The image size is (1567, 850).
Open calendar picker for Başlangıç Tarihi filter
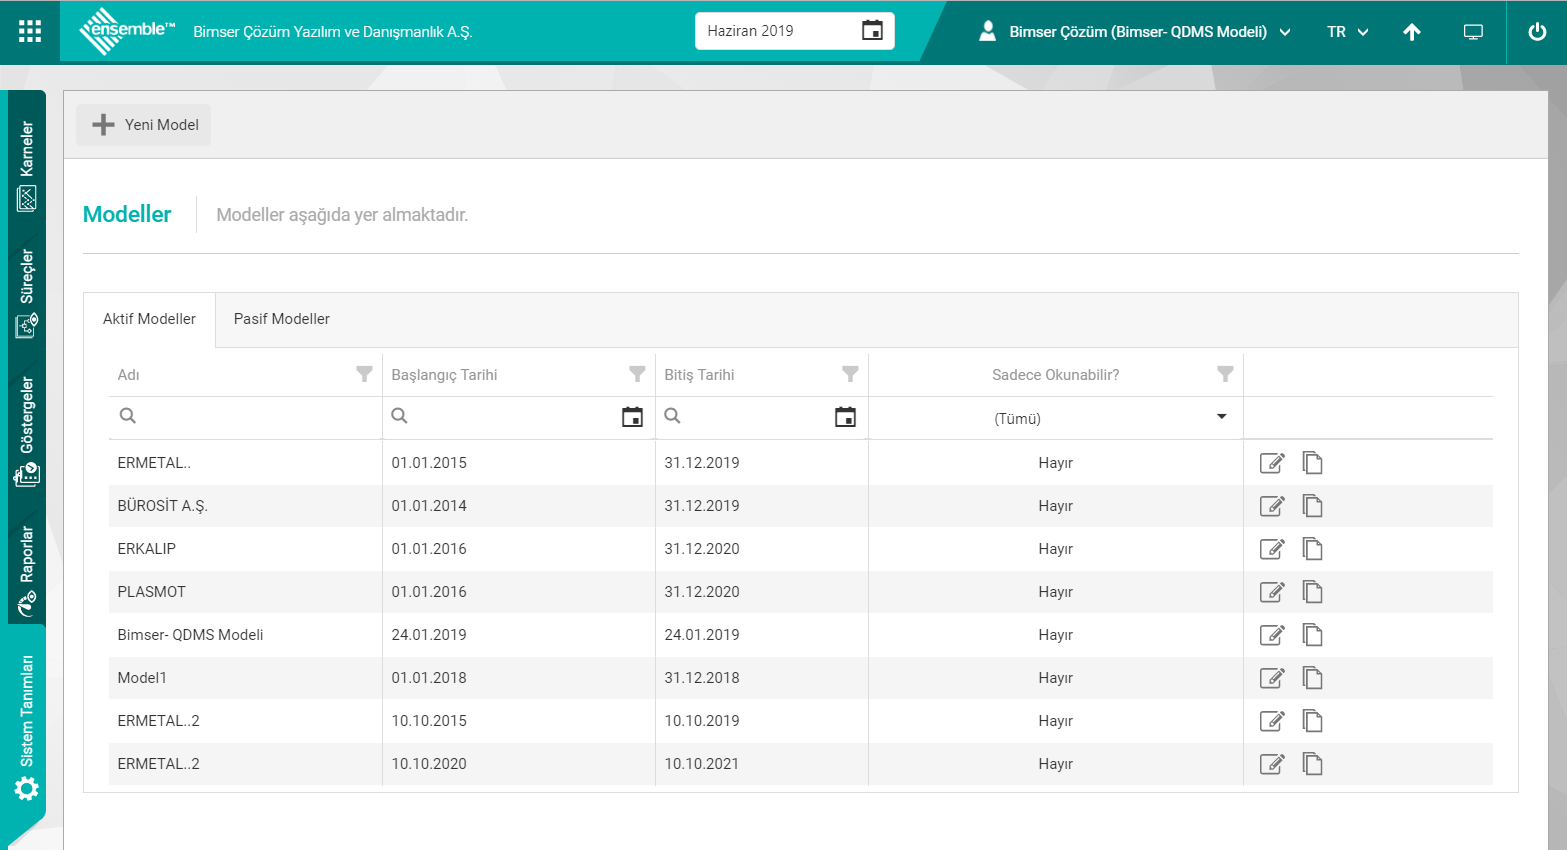click(x=632, y=417)
